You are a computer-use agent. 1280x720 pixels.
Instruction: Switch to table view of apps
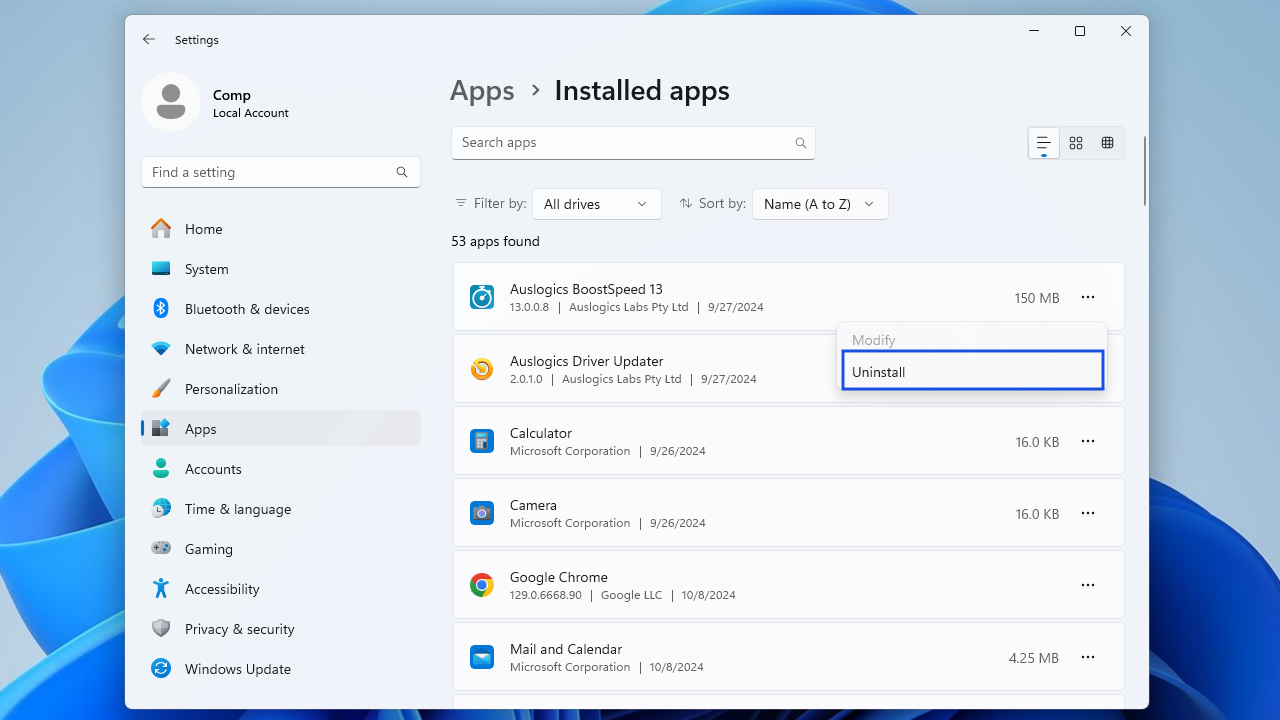1107,143
